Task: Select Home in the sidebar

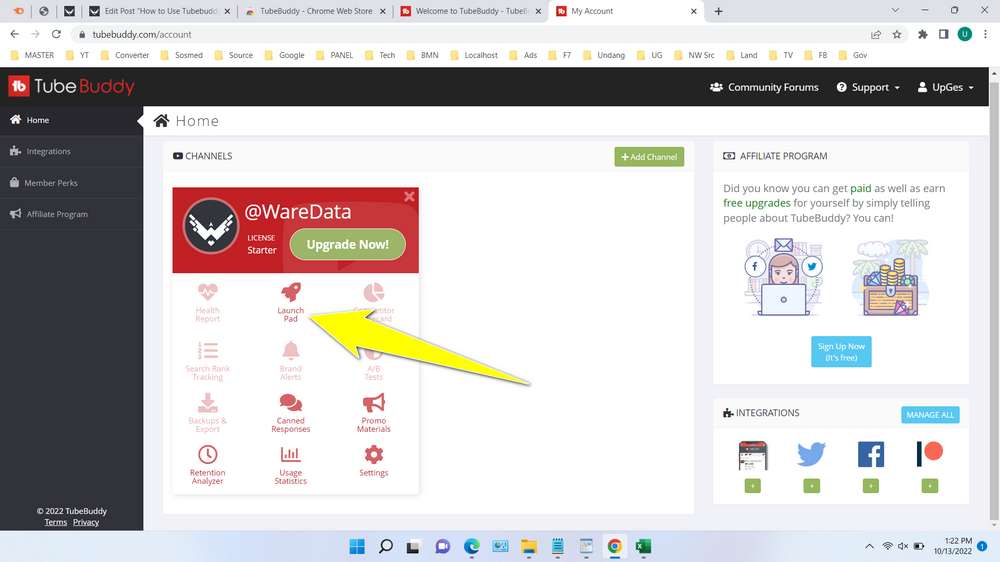Action: click(x=71, y=120)
